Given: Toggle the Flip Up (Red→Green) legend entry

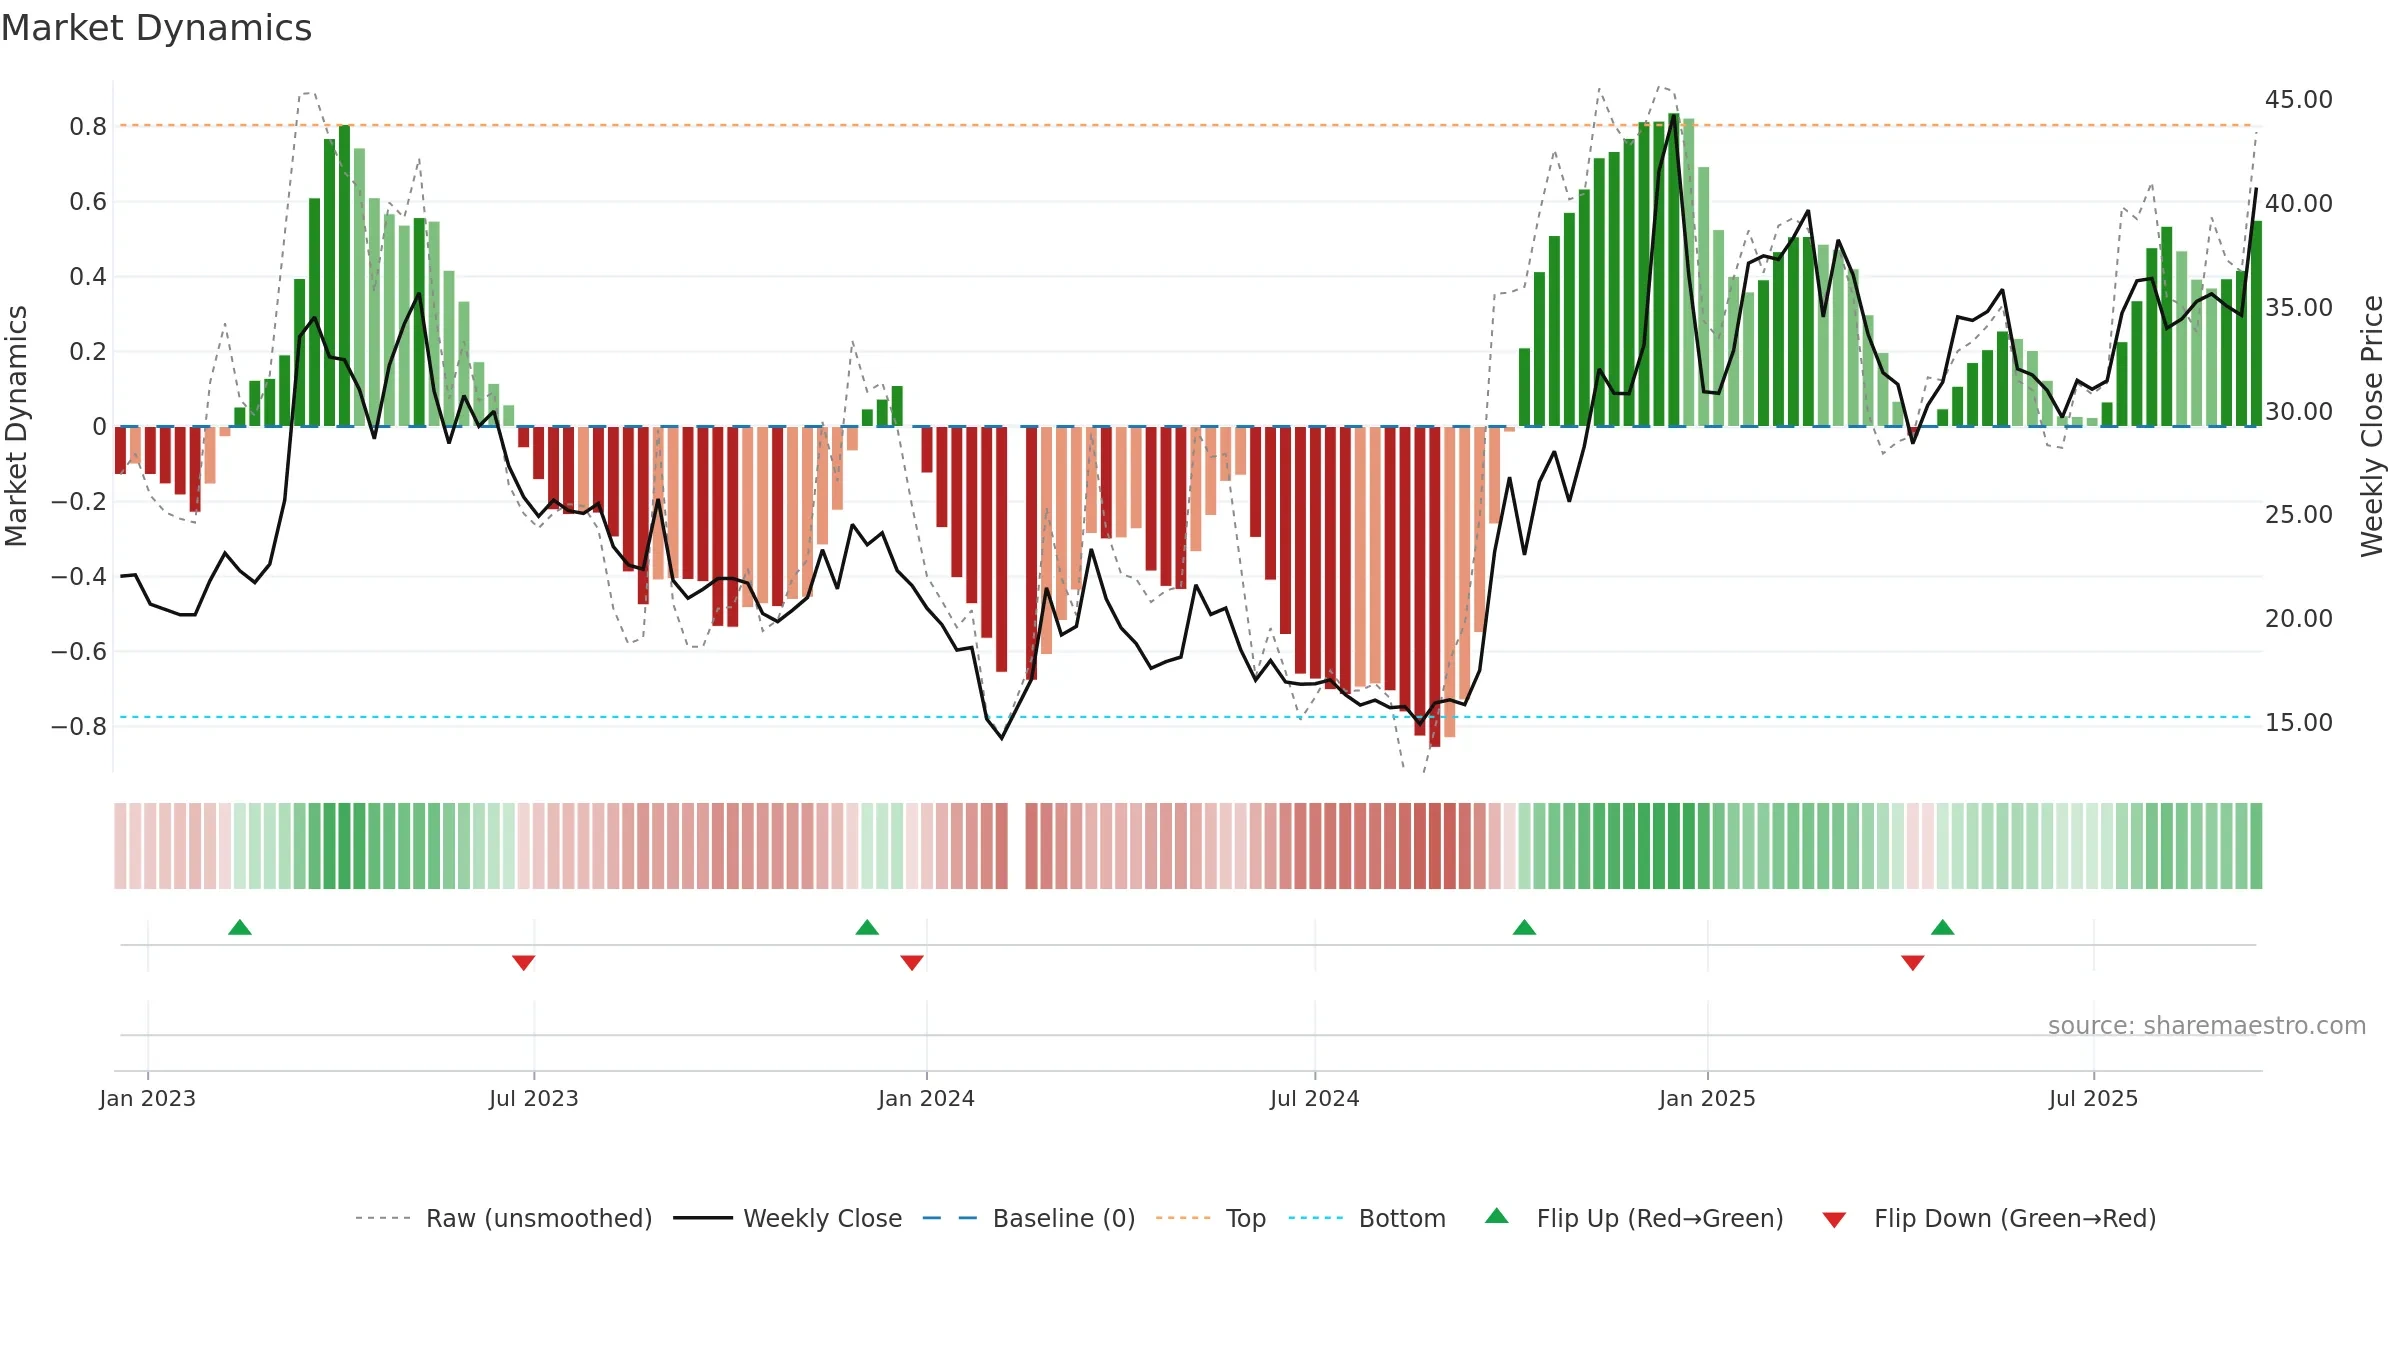Looking at the screenshot, I should tap(1634, 1218).
